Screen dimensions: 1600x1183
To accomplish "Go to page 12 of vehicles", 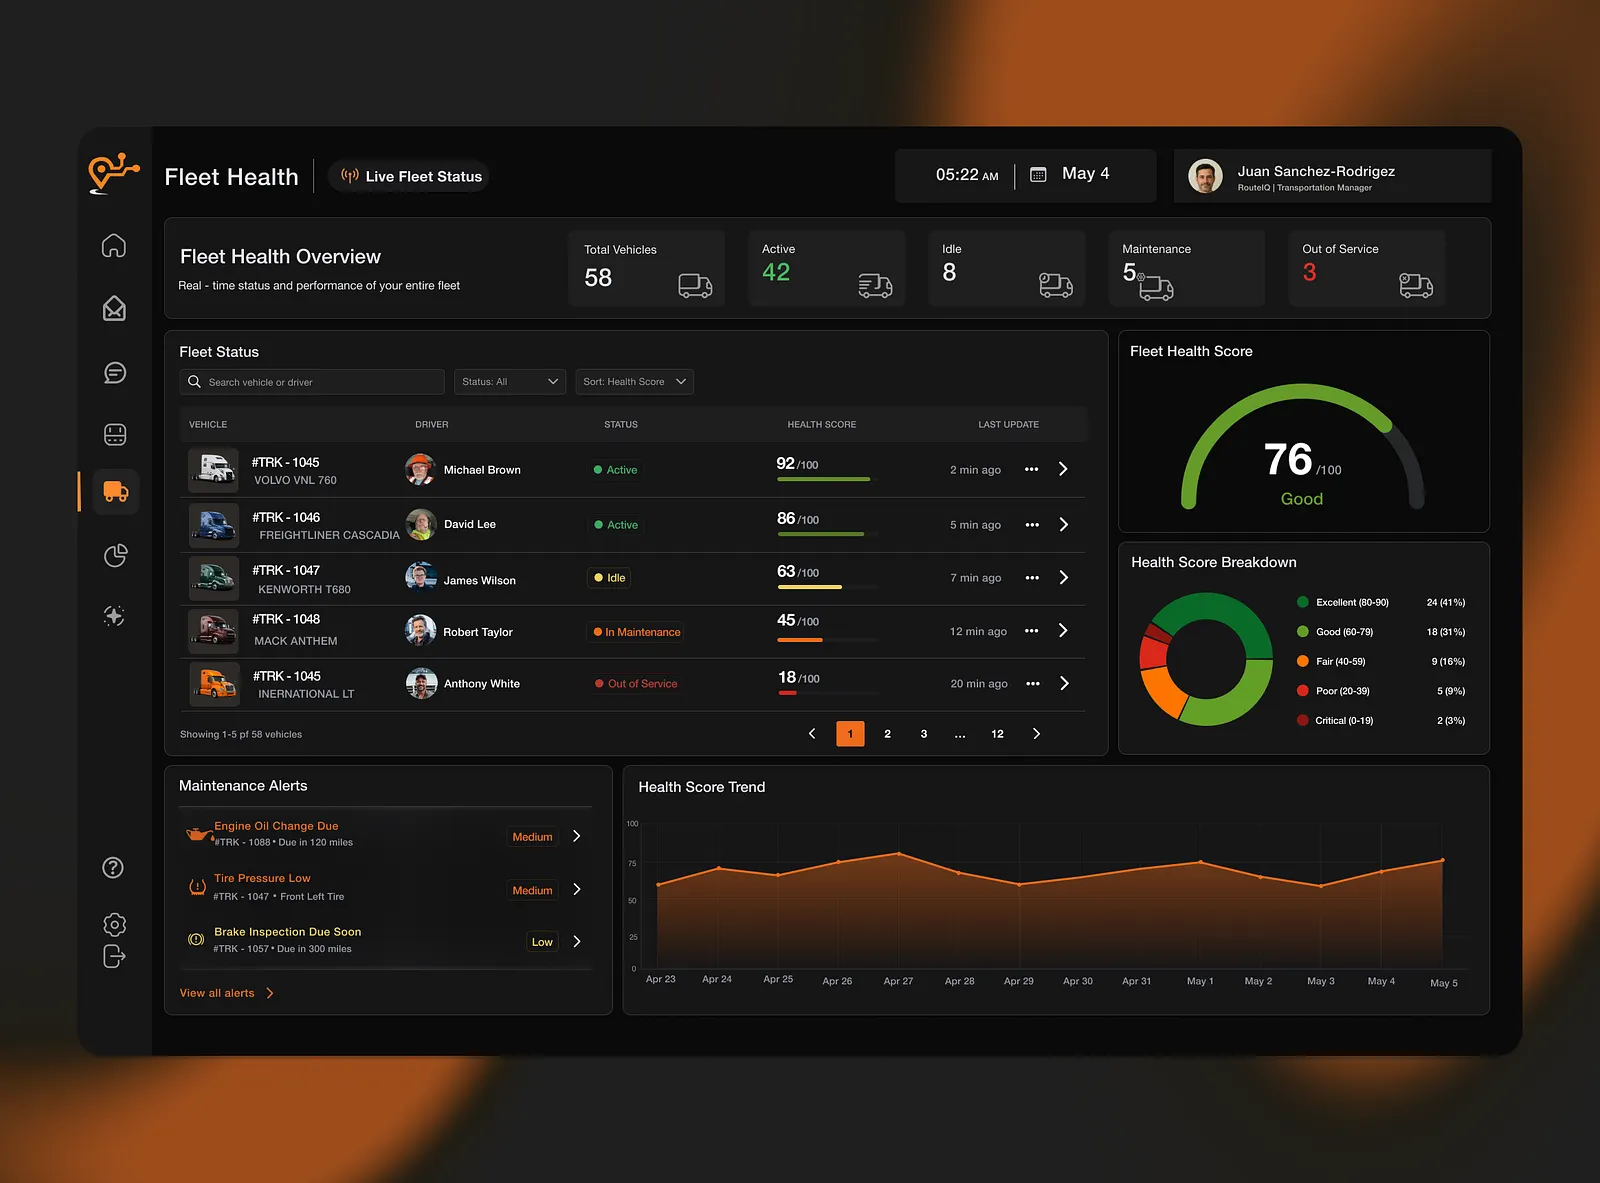I will coord(997,734).
